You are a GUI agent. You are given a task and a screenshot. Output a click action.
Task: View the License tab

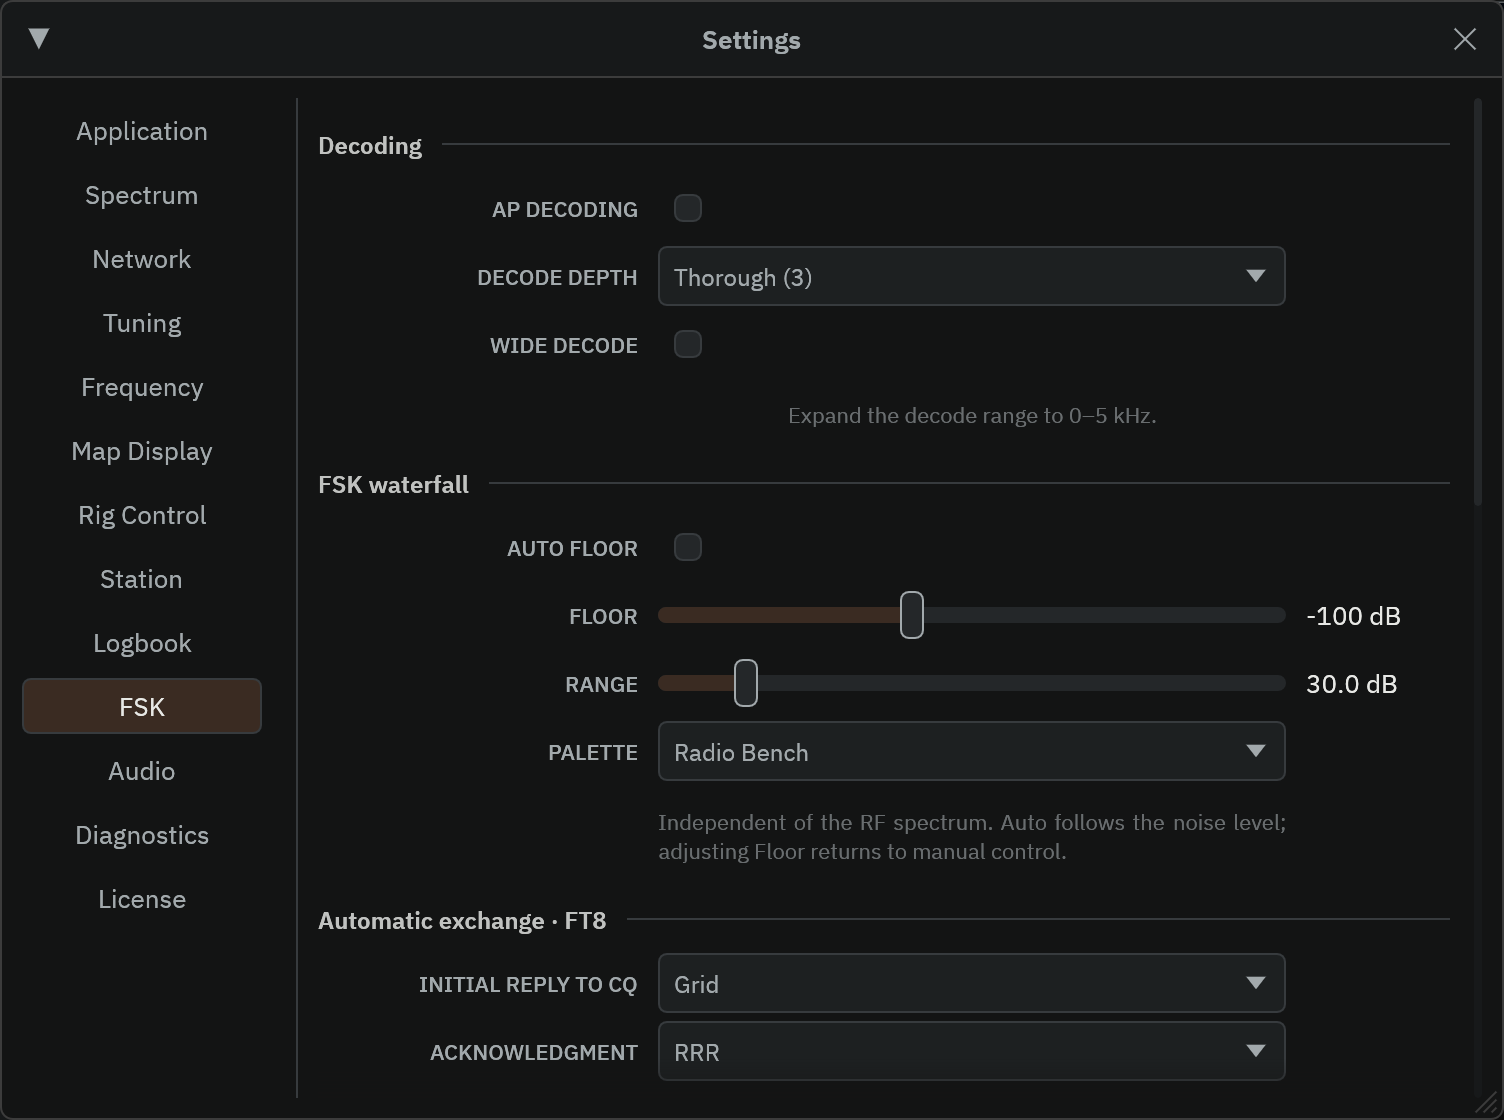coord(142,899)
